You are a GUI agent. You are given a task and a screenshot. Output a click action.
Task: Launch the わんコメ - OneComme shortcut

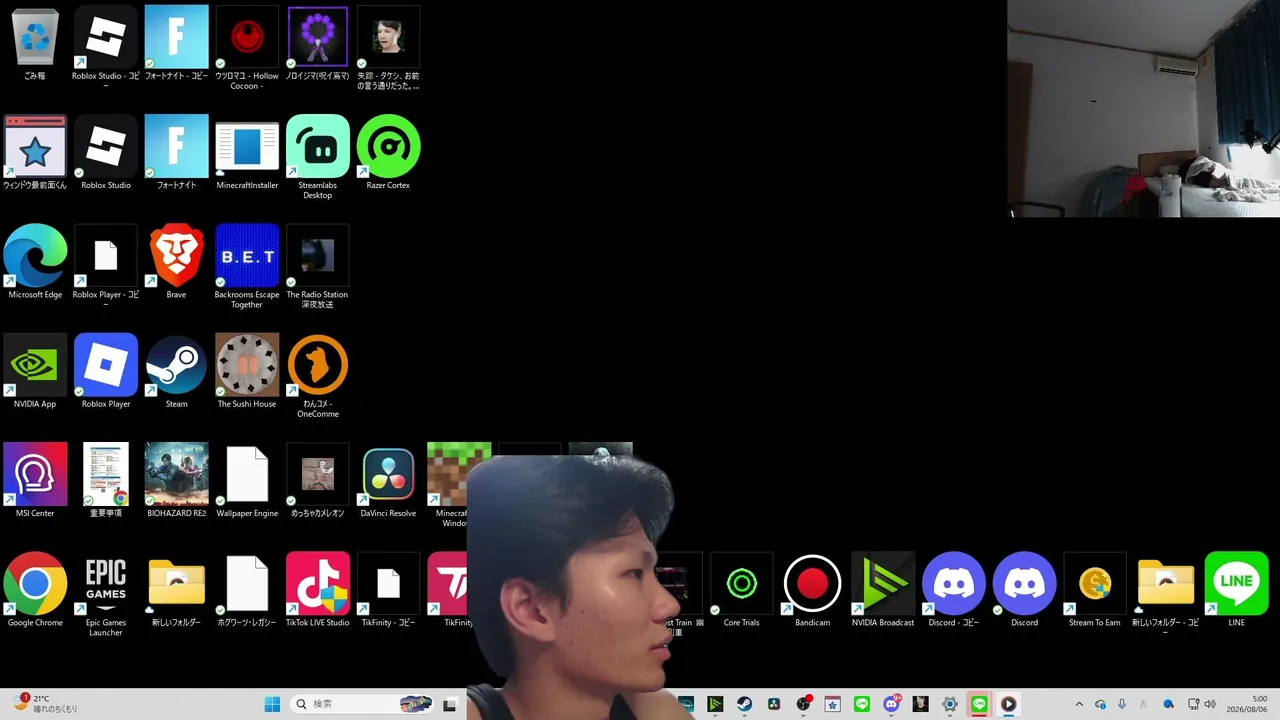pos(318,375)
